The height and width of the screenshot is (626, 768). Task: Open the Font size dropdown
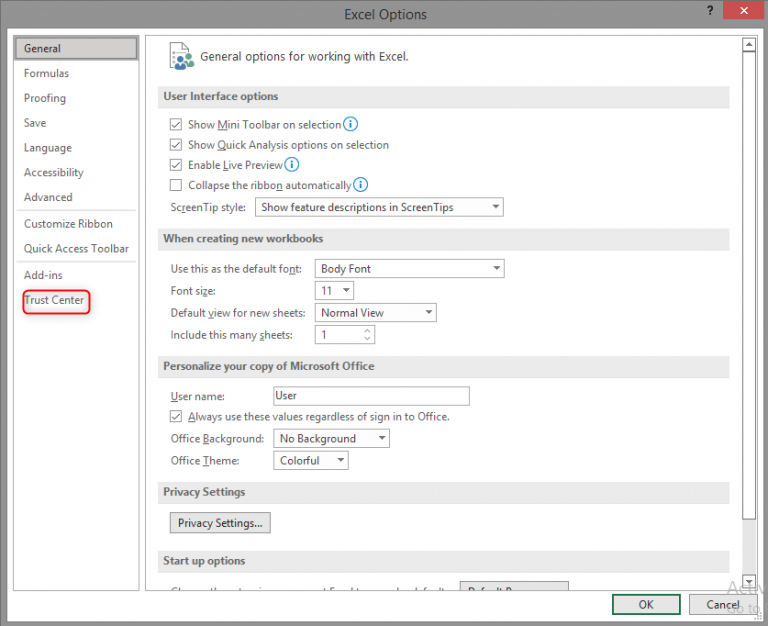pos(334,291)
